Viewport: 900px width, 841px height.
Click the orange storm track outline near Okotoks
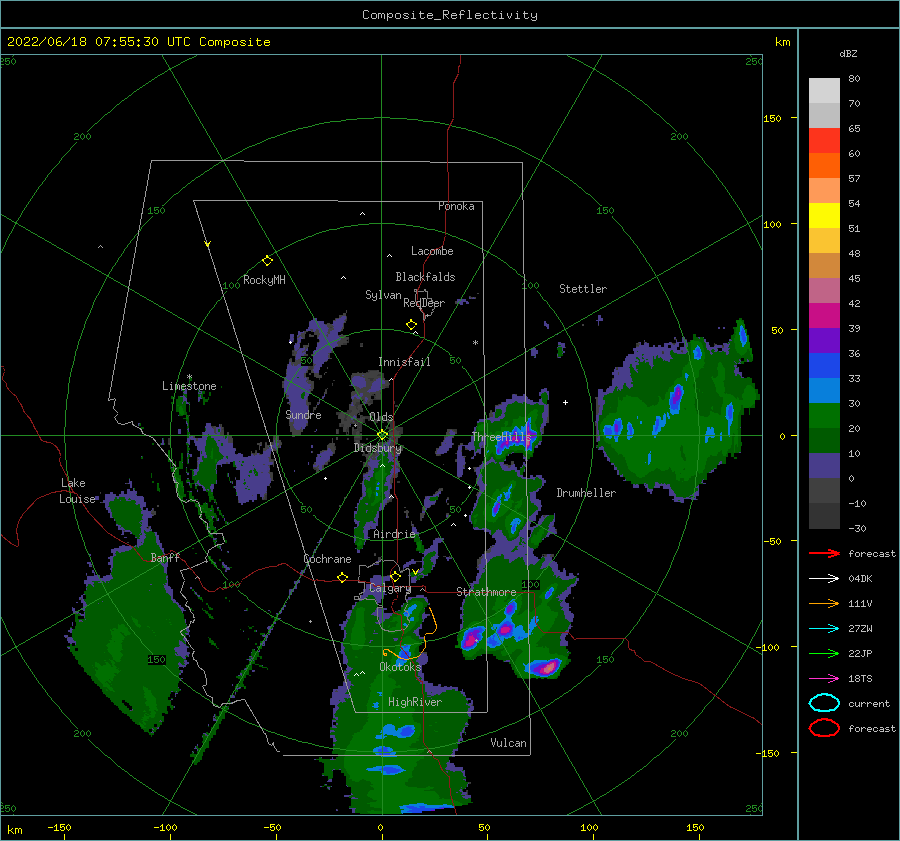(409, 634)
